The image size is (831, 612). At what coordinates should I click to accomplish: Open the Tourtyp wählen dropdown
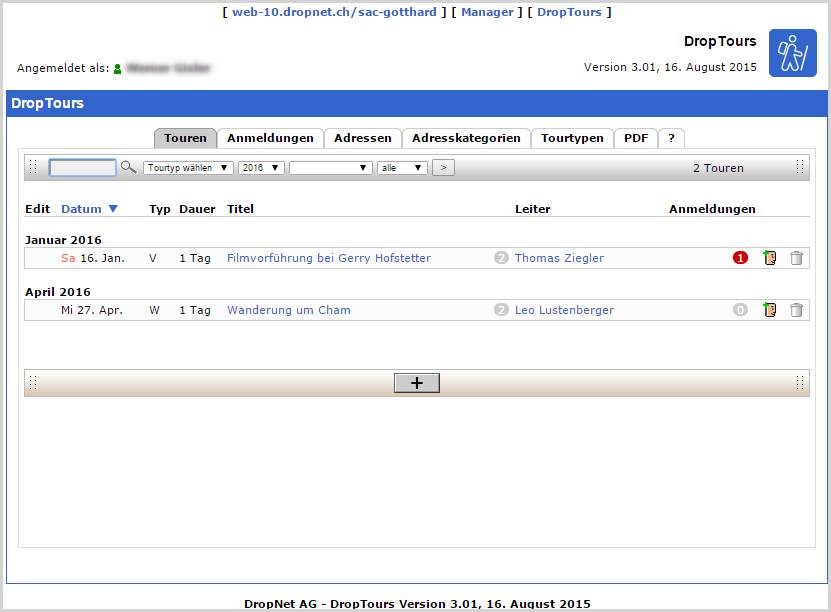(188, 168)
